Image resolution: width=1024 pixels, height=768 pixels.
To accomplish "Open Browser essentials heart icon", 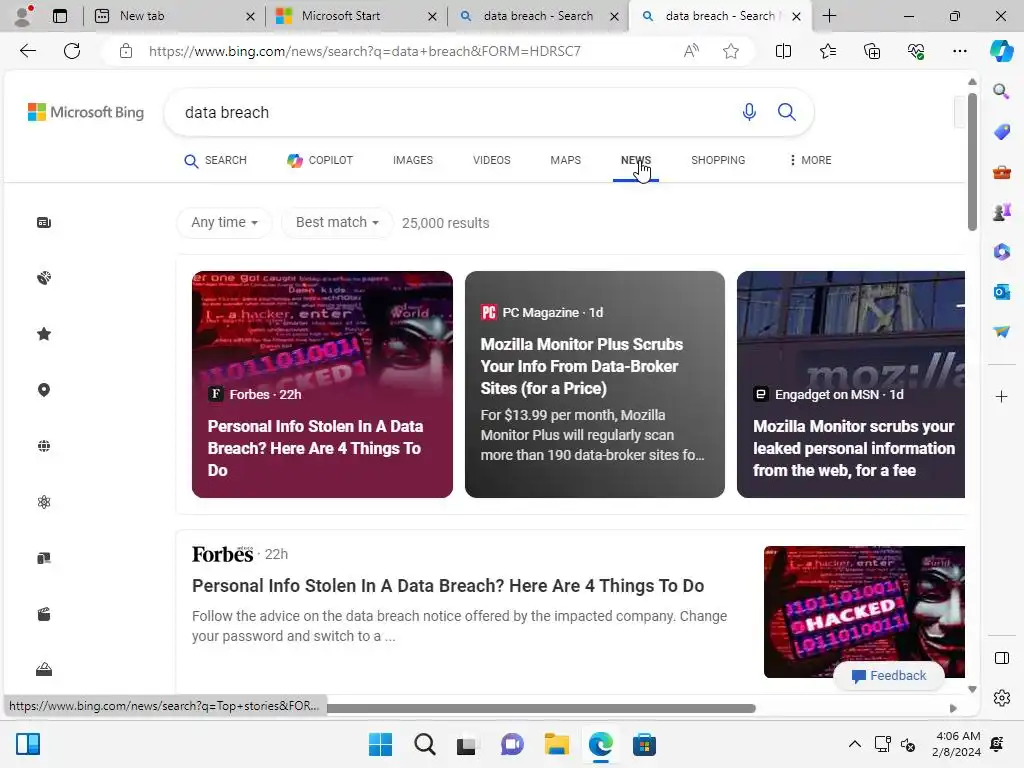I will point(916,51).
